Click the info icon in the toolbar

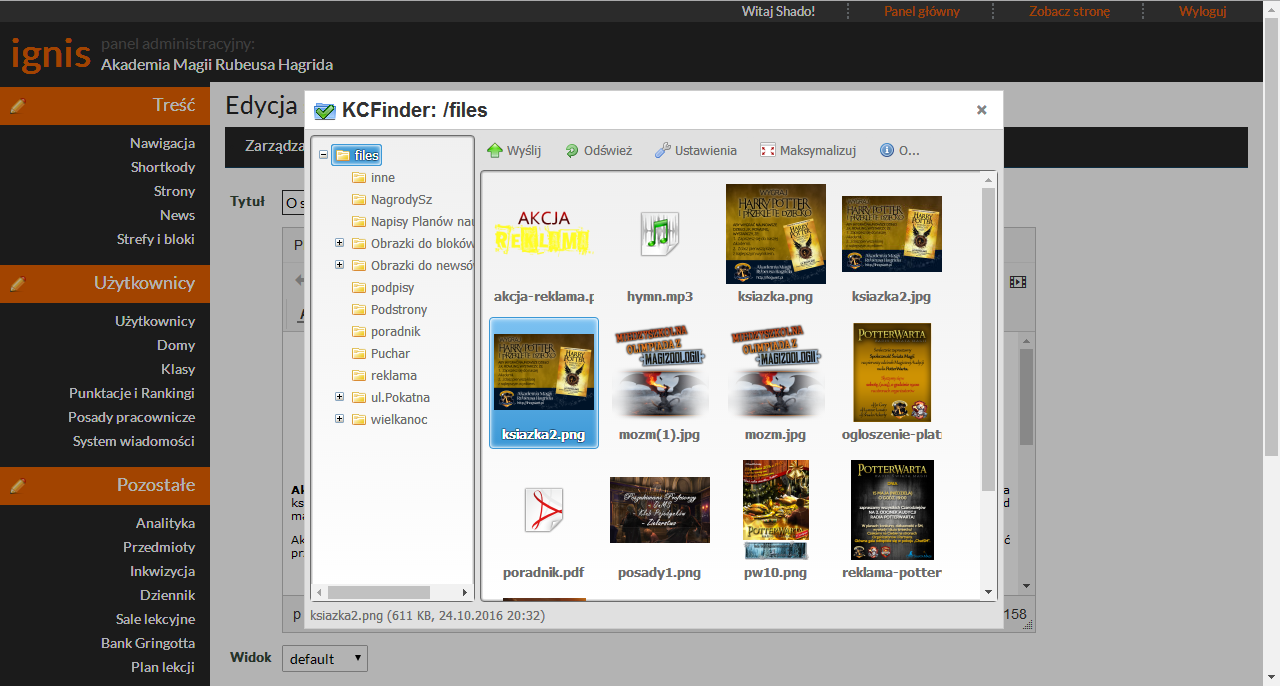tap(886, 151)
